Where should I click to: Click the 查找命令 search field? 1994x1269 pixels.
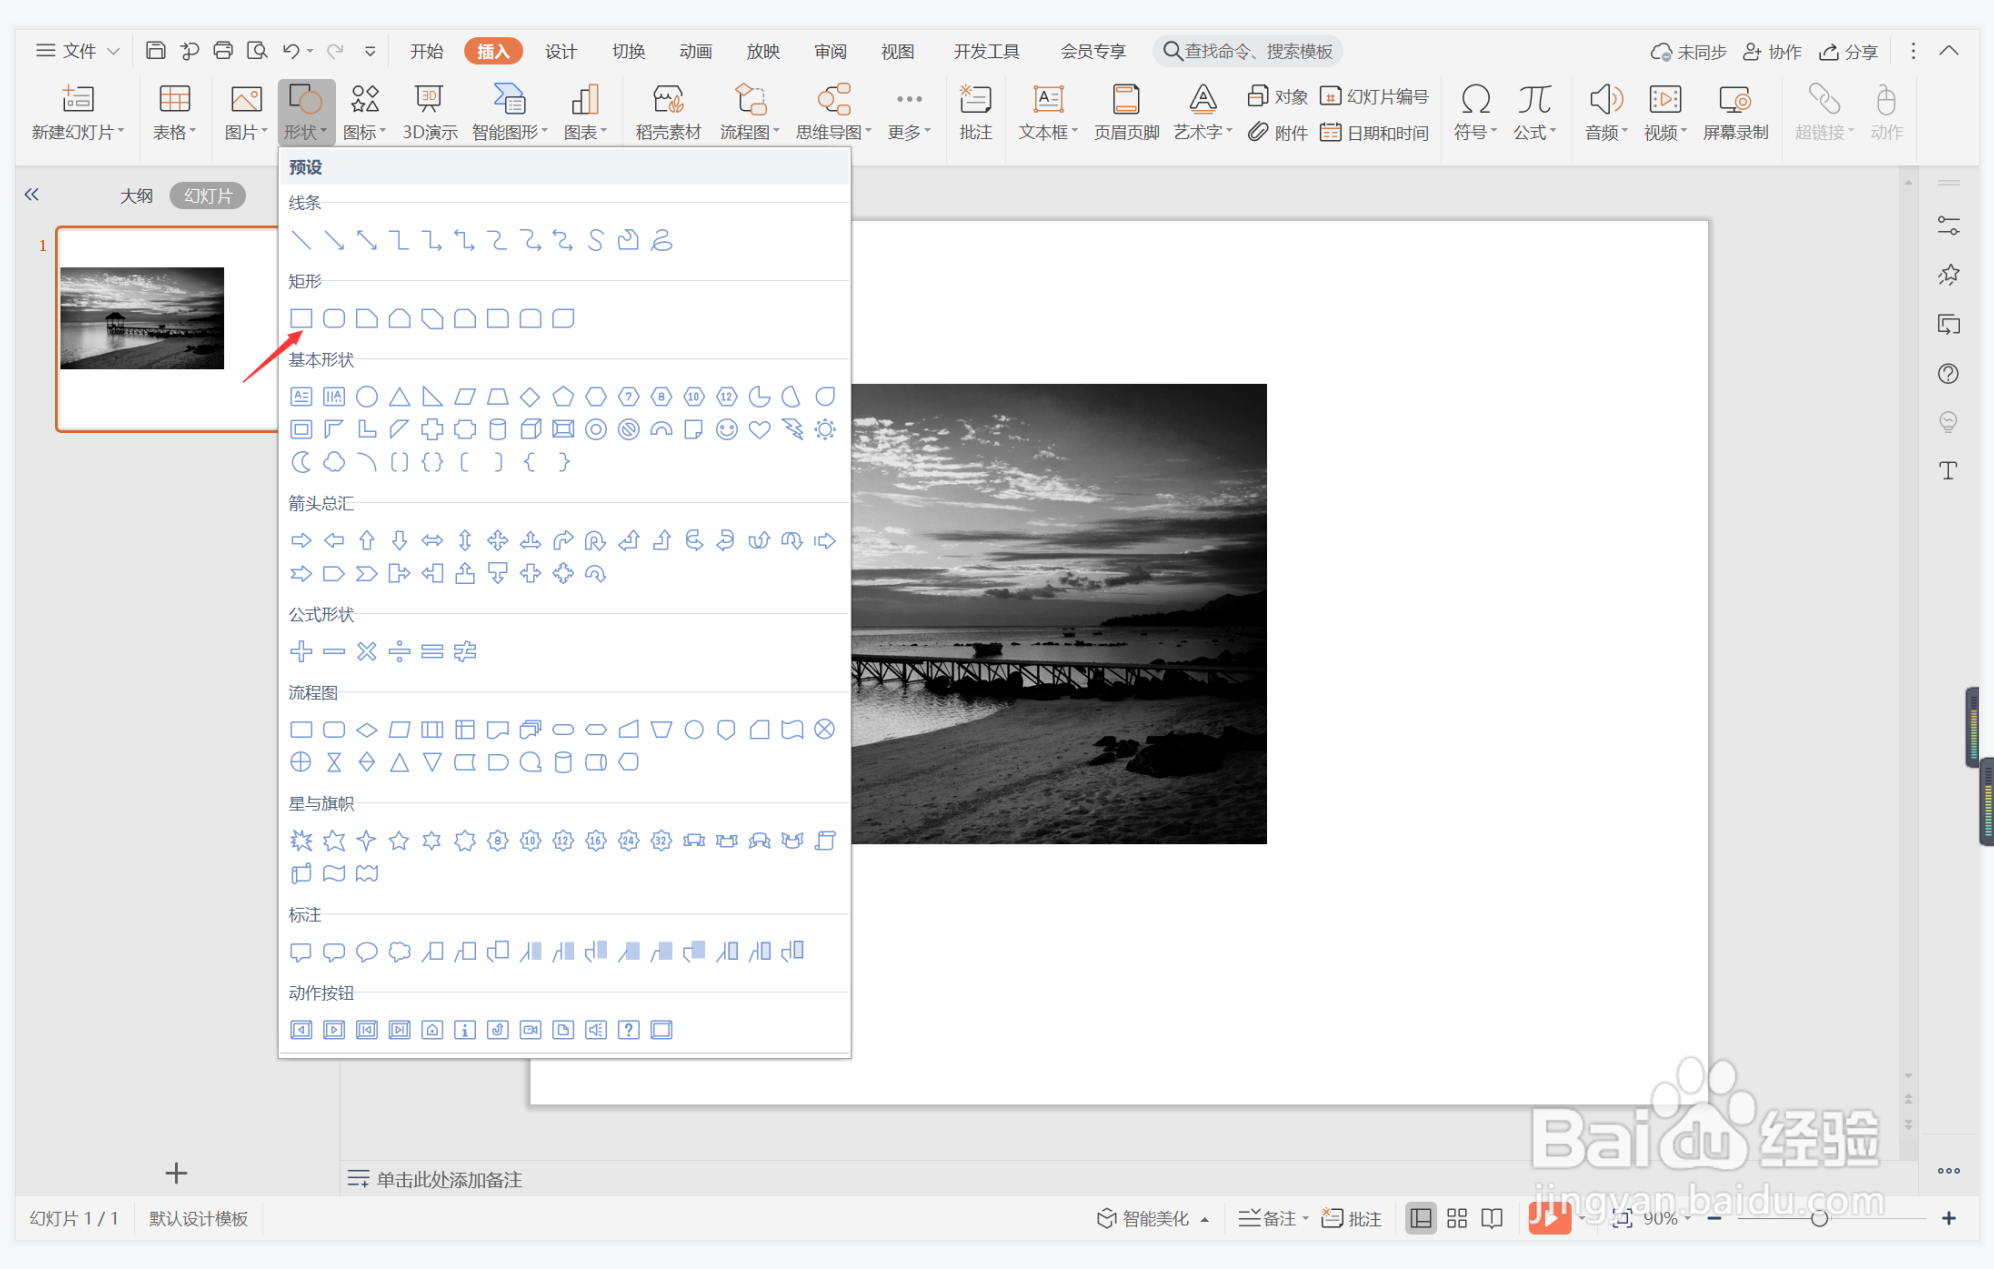pyautogui.click(x=1248, y=51)
